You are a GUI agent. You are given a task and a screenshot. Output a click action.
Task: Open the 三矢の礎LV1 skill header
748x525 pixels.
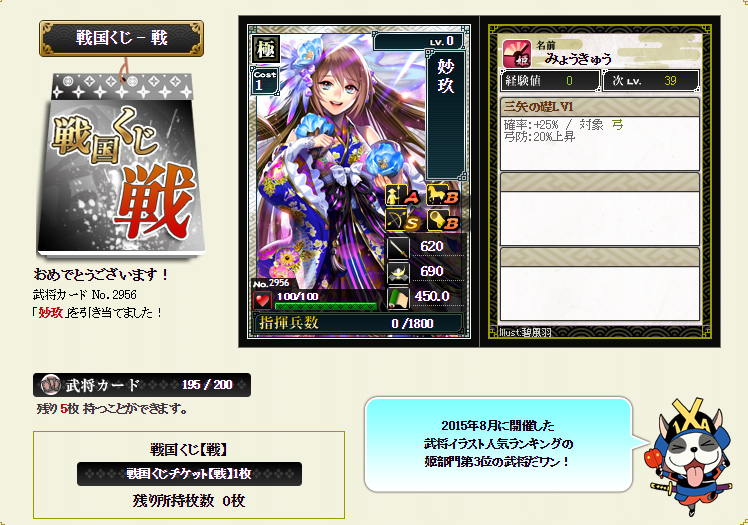(600, 107)
